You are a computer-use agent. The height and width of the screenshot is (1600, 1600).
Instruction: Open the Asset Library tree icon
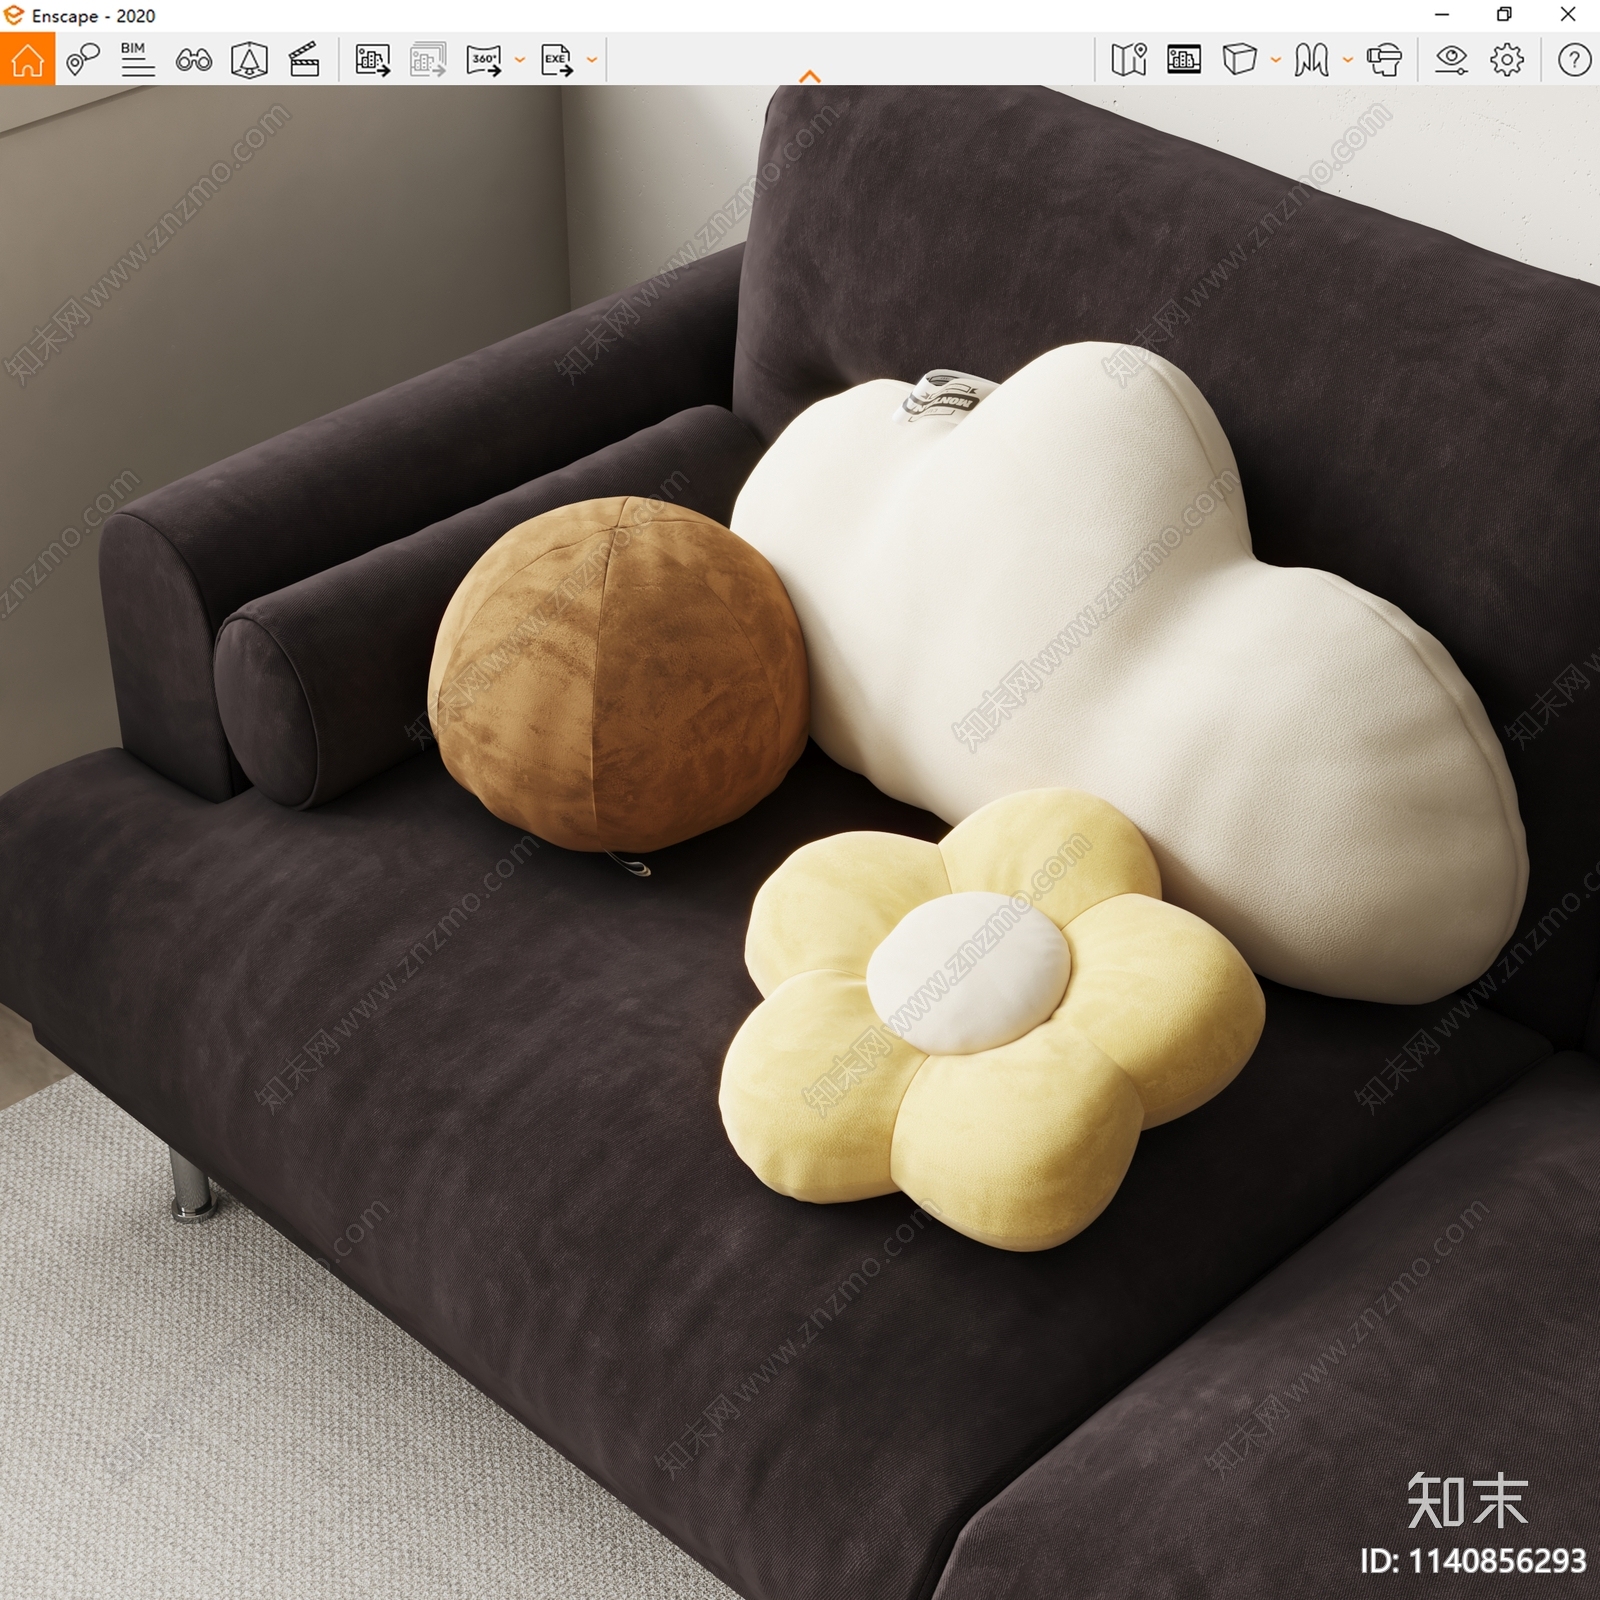tap(249, 60)
